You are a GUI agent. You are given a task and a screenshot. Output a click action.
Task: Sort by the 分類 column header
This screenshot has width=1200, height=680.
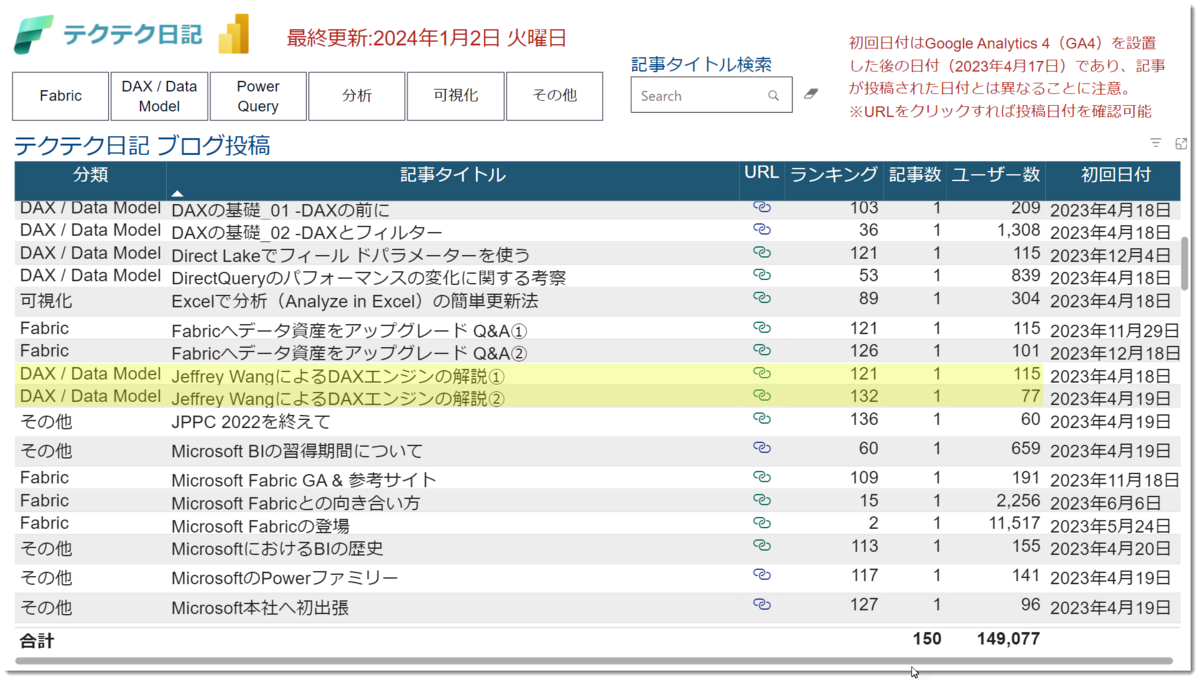90,174
